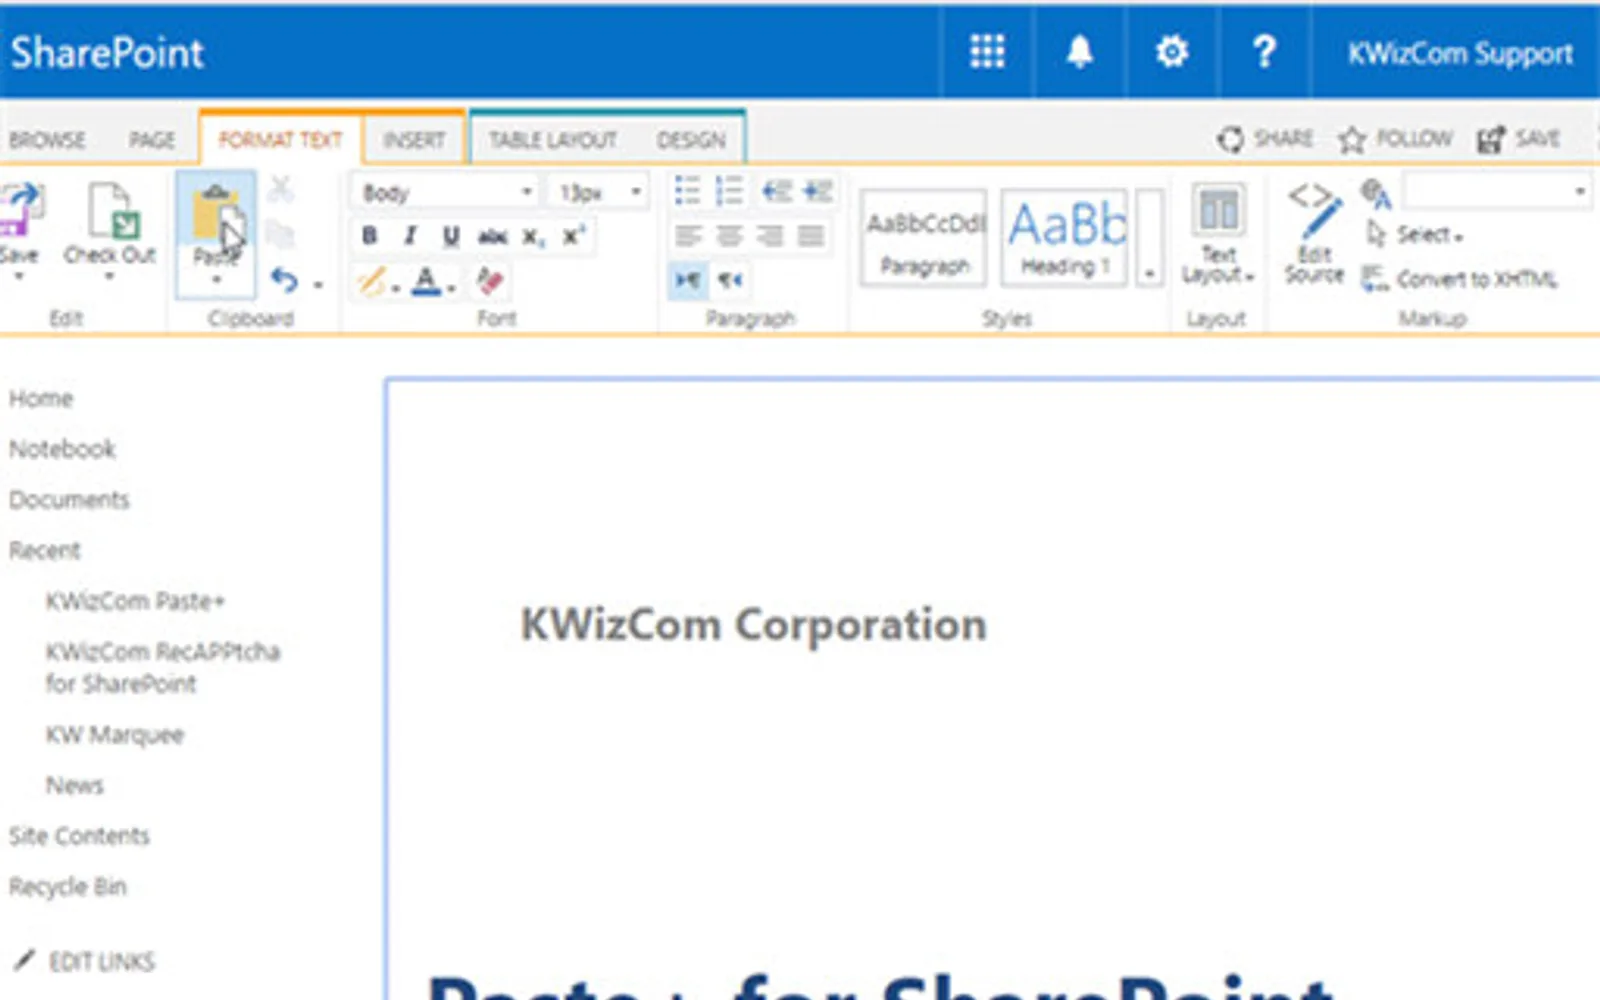
Task: Toggle superscript formatting
Action: [573, 236]
